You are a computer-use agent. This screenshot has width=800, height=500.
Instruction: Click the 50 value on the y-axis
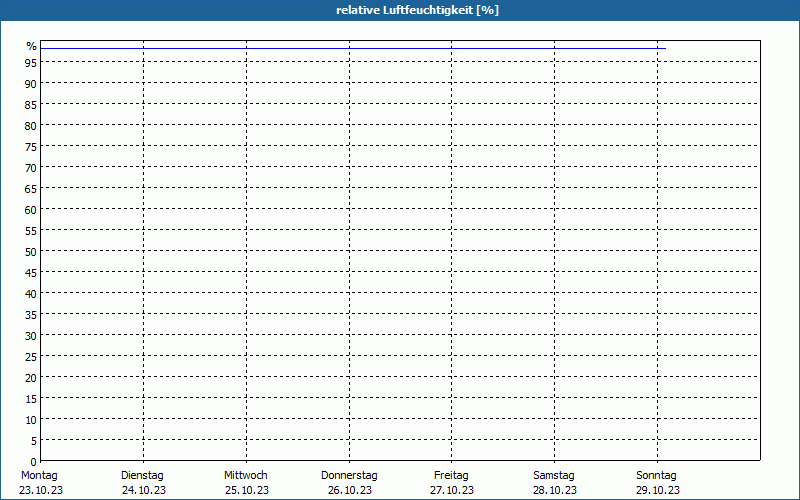tap(31, 252)
